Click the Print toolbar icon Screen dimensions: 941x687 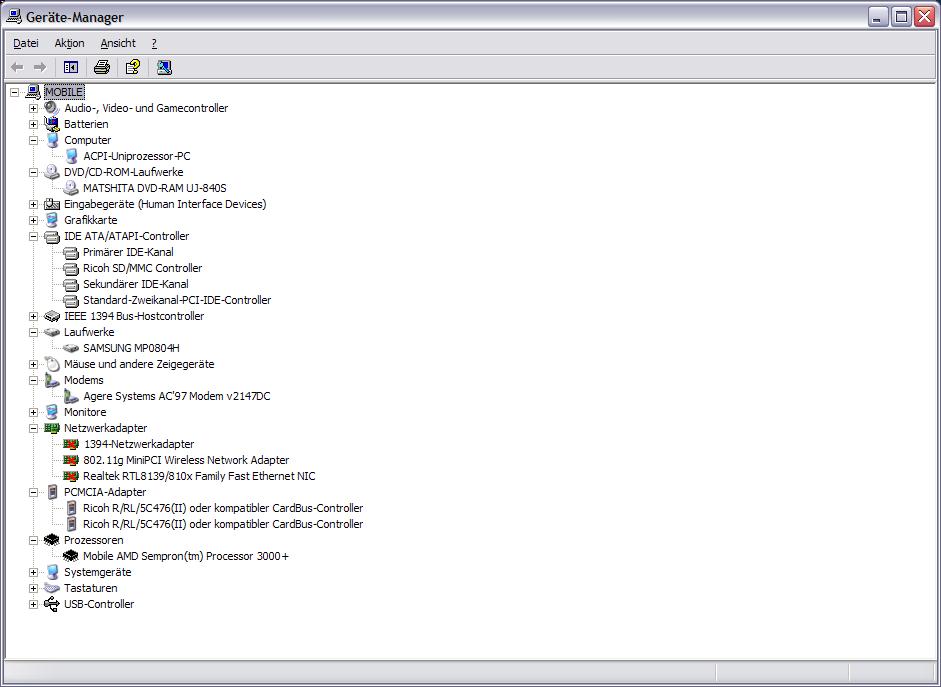click(102, 67)
